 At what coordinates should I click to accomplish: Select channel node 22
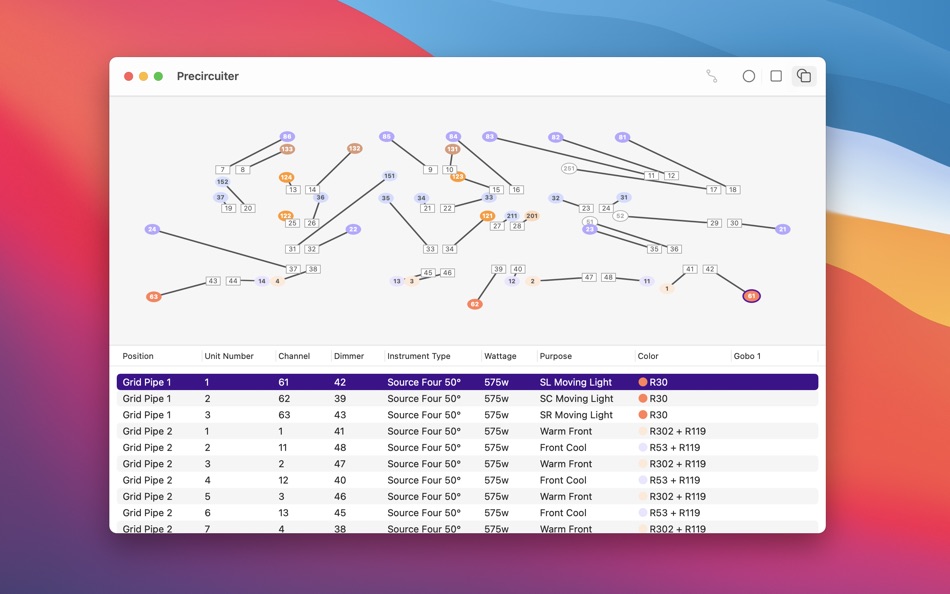coord(353,229)
